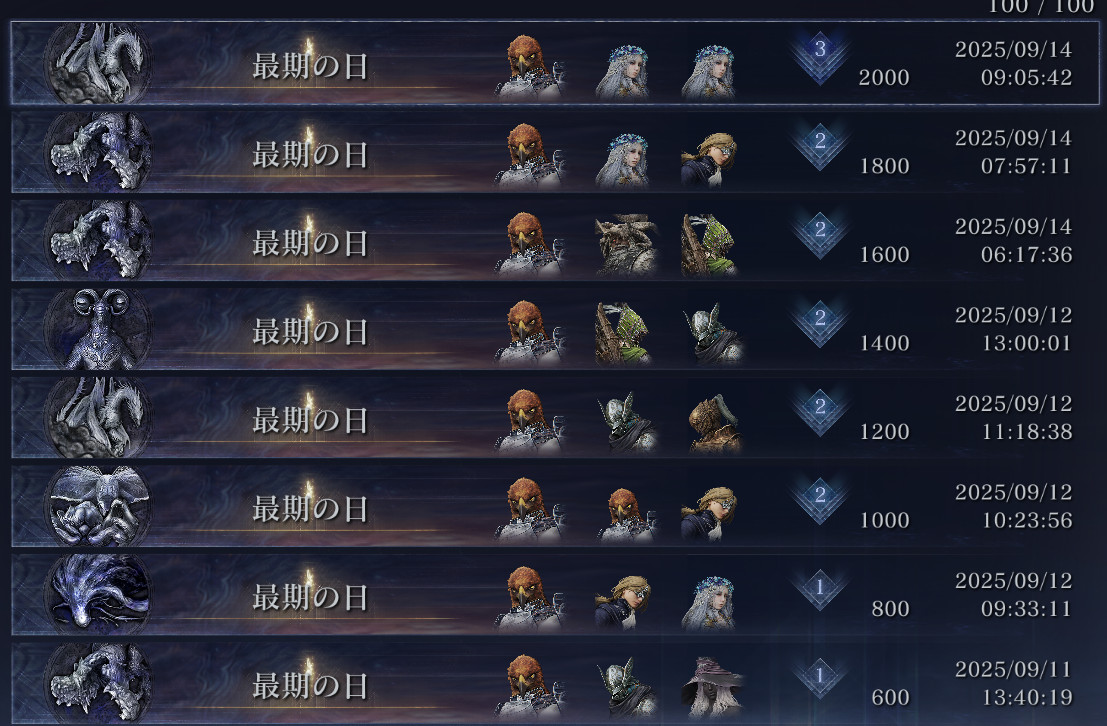The height and width of the screenshot is (726, 1107).
Task: Click the second hawk-headed character in the 1000-point record
Action: click(x=625, y=514)
